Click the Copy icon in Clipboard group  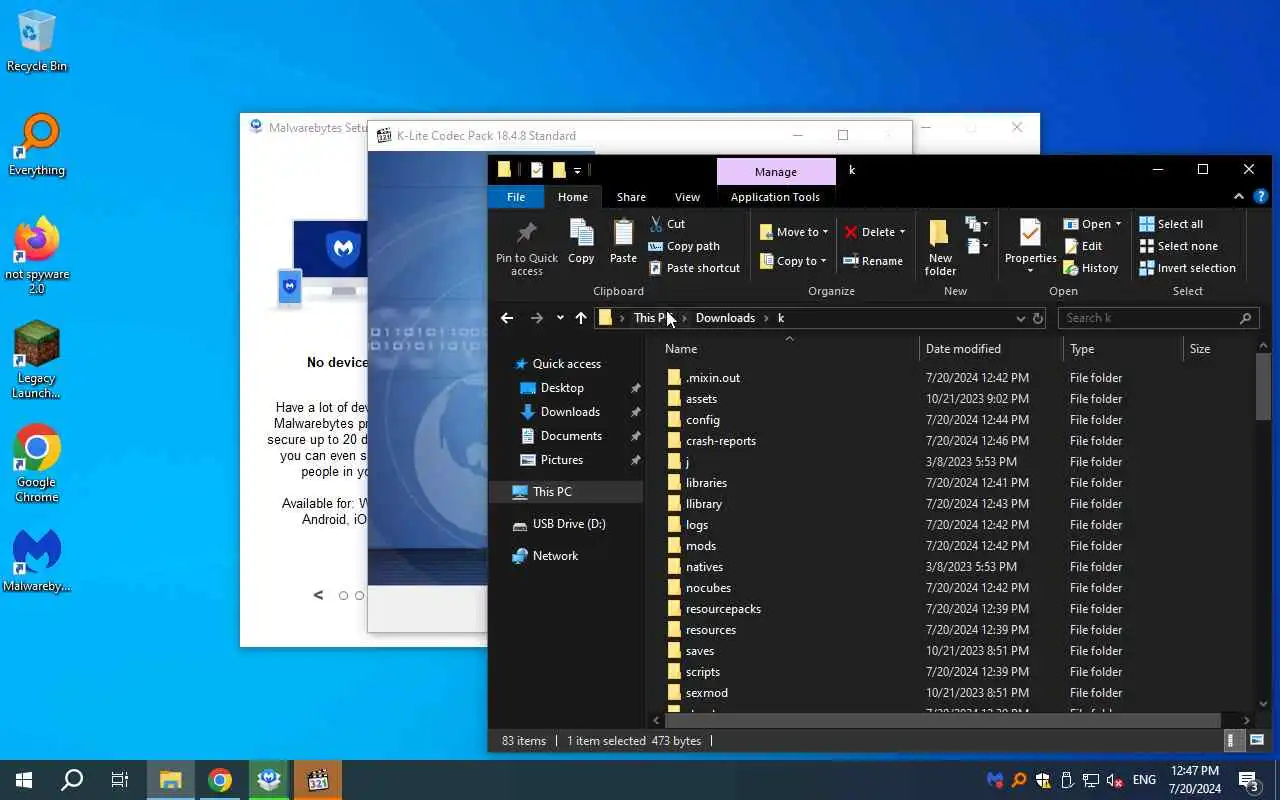[x=581, y=241]
